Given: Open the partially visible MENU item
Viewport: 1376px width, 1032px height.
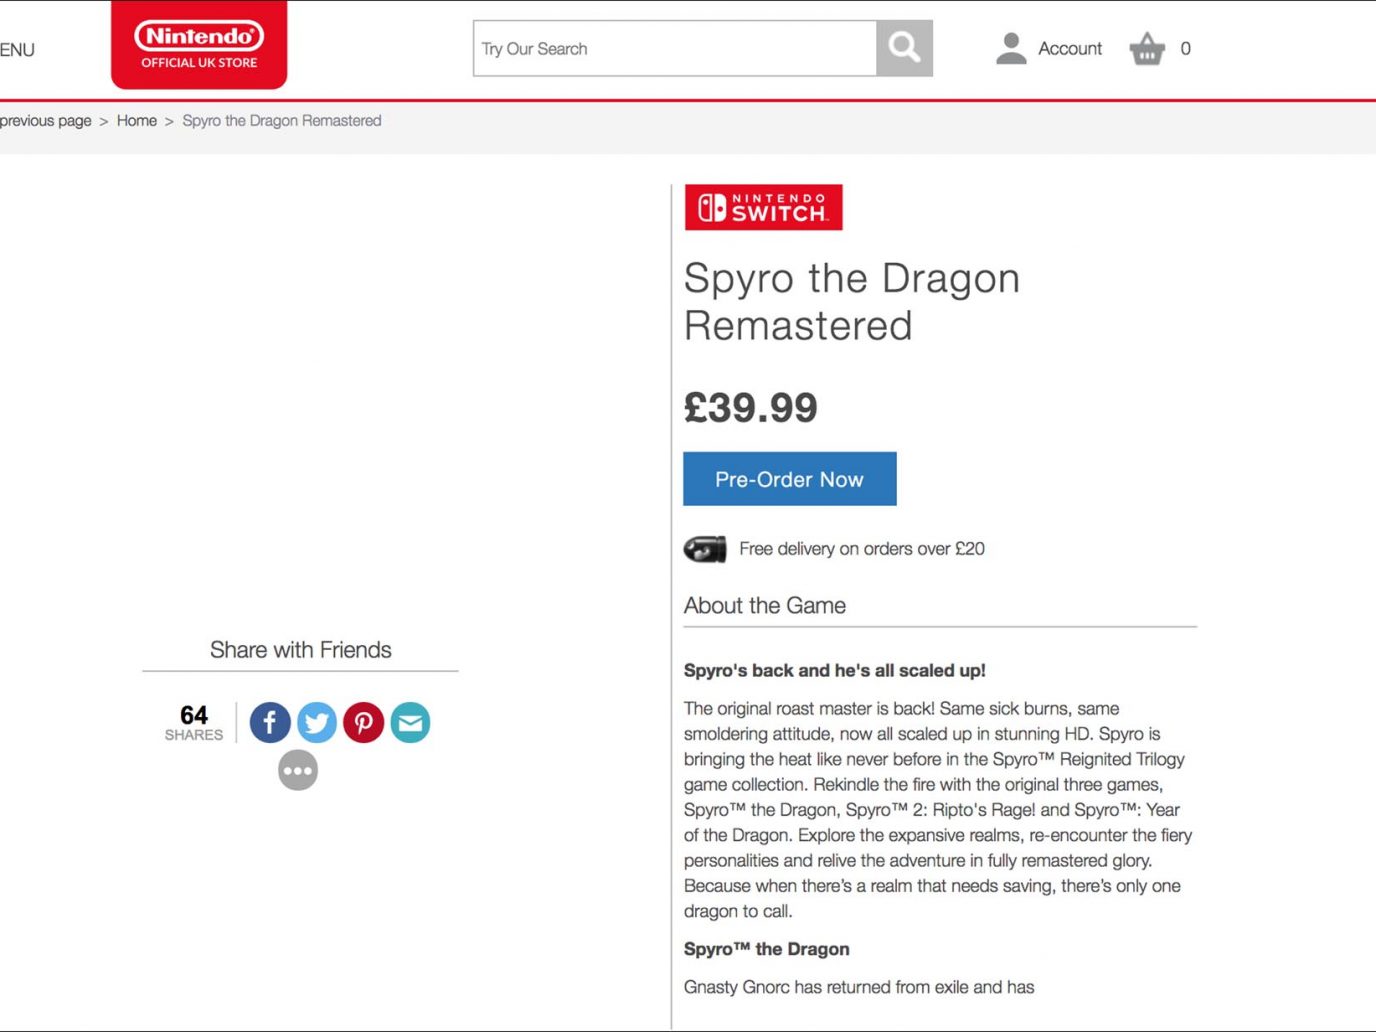Looking at the screenshot, I should click(x=17, y=50).
